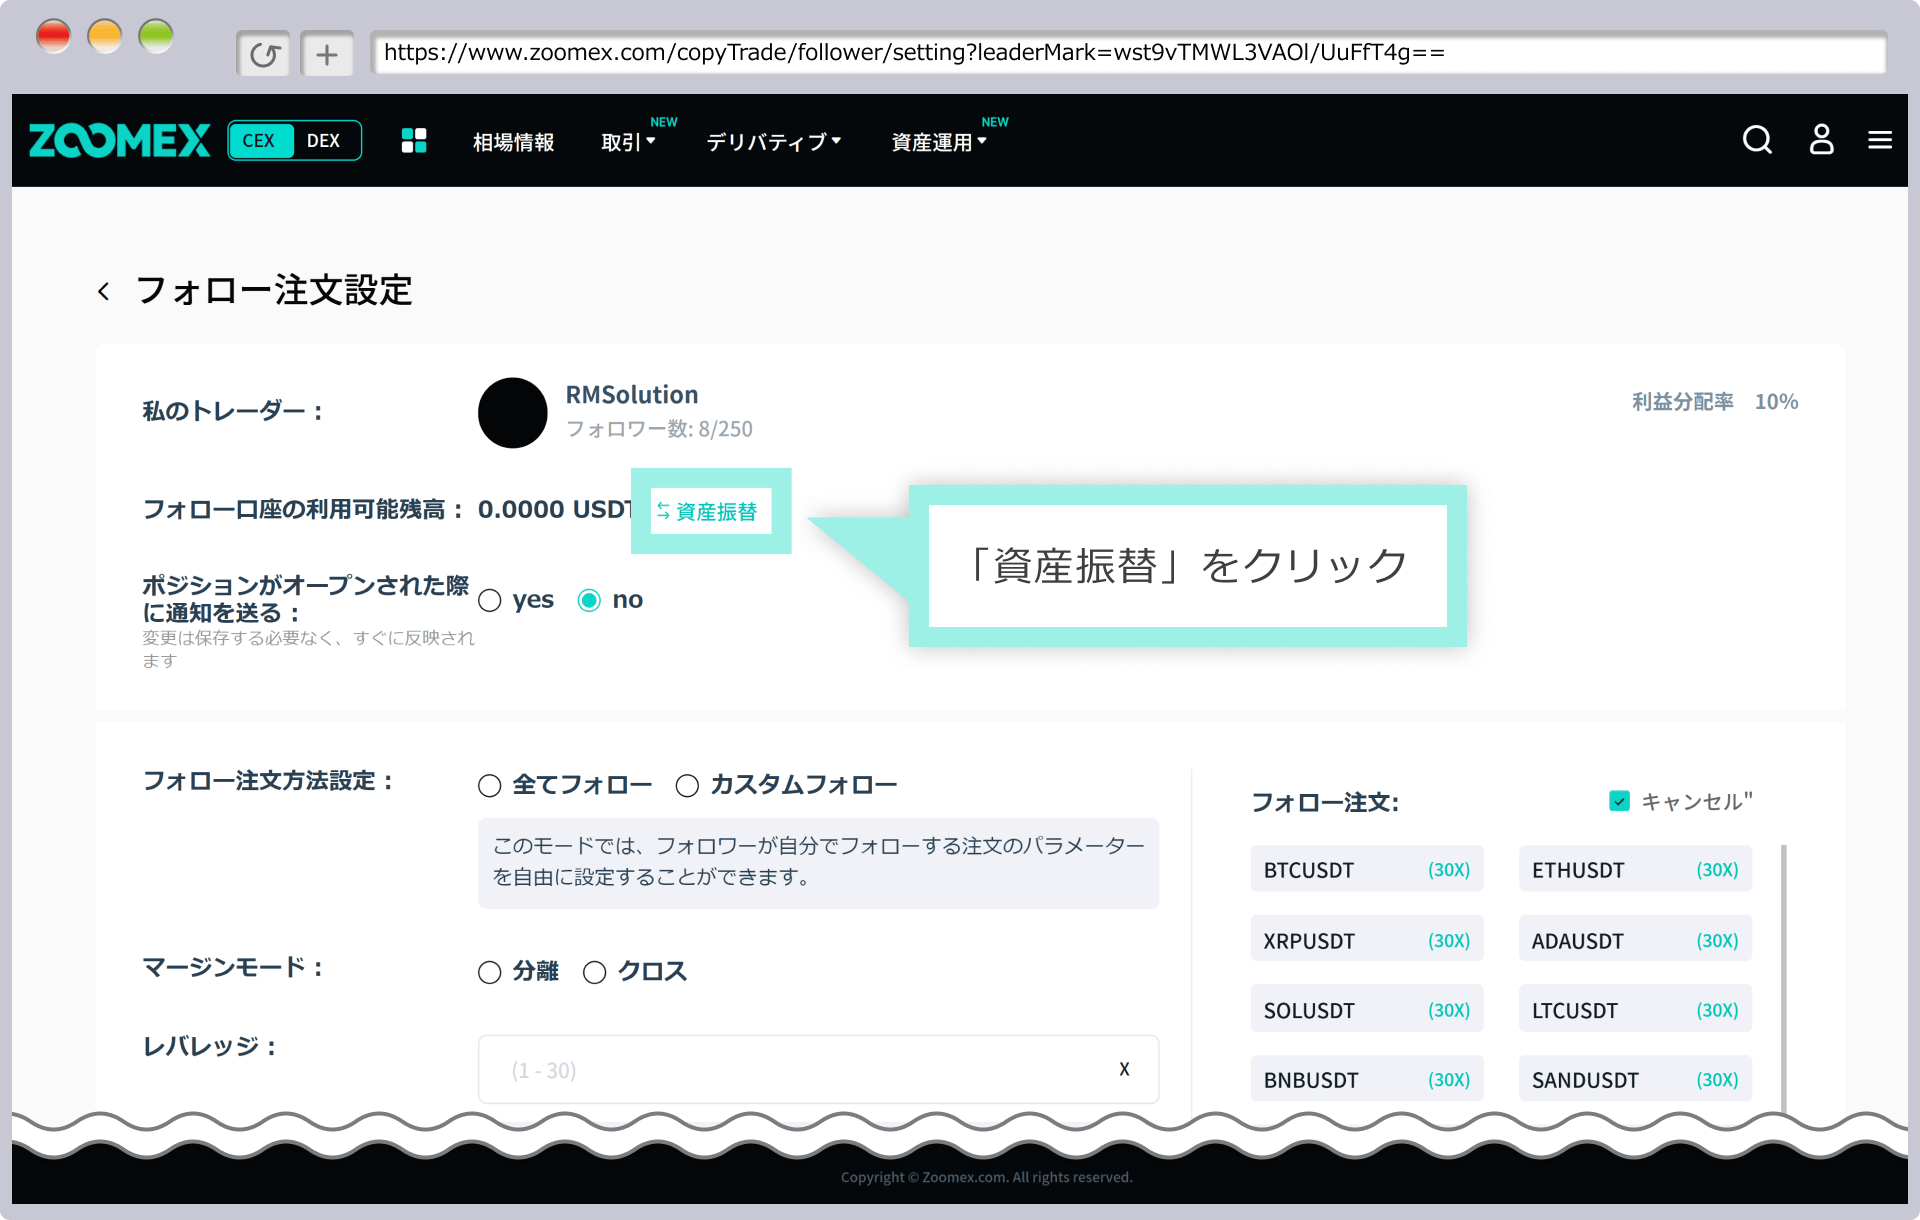Click the RMSolution trader name
The width and height of the screenshot is (1920, 1220).
coord(632,395)
